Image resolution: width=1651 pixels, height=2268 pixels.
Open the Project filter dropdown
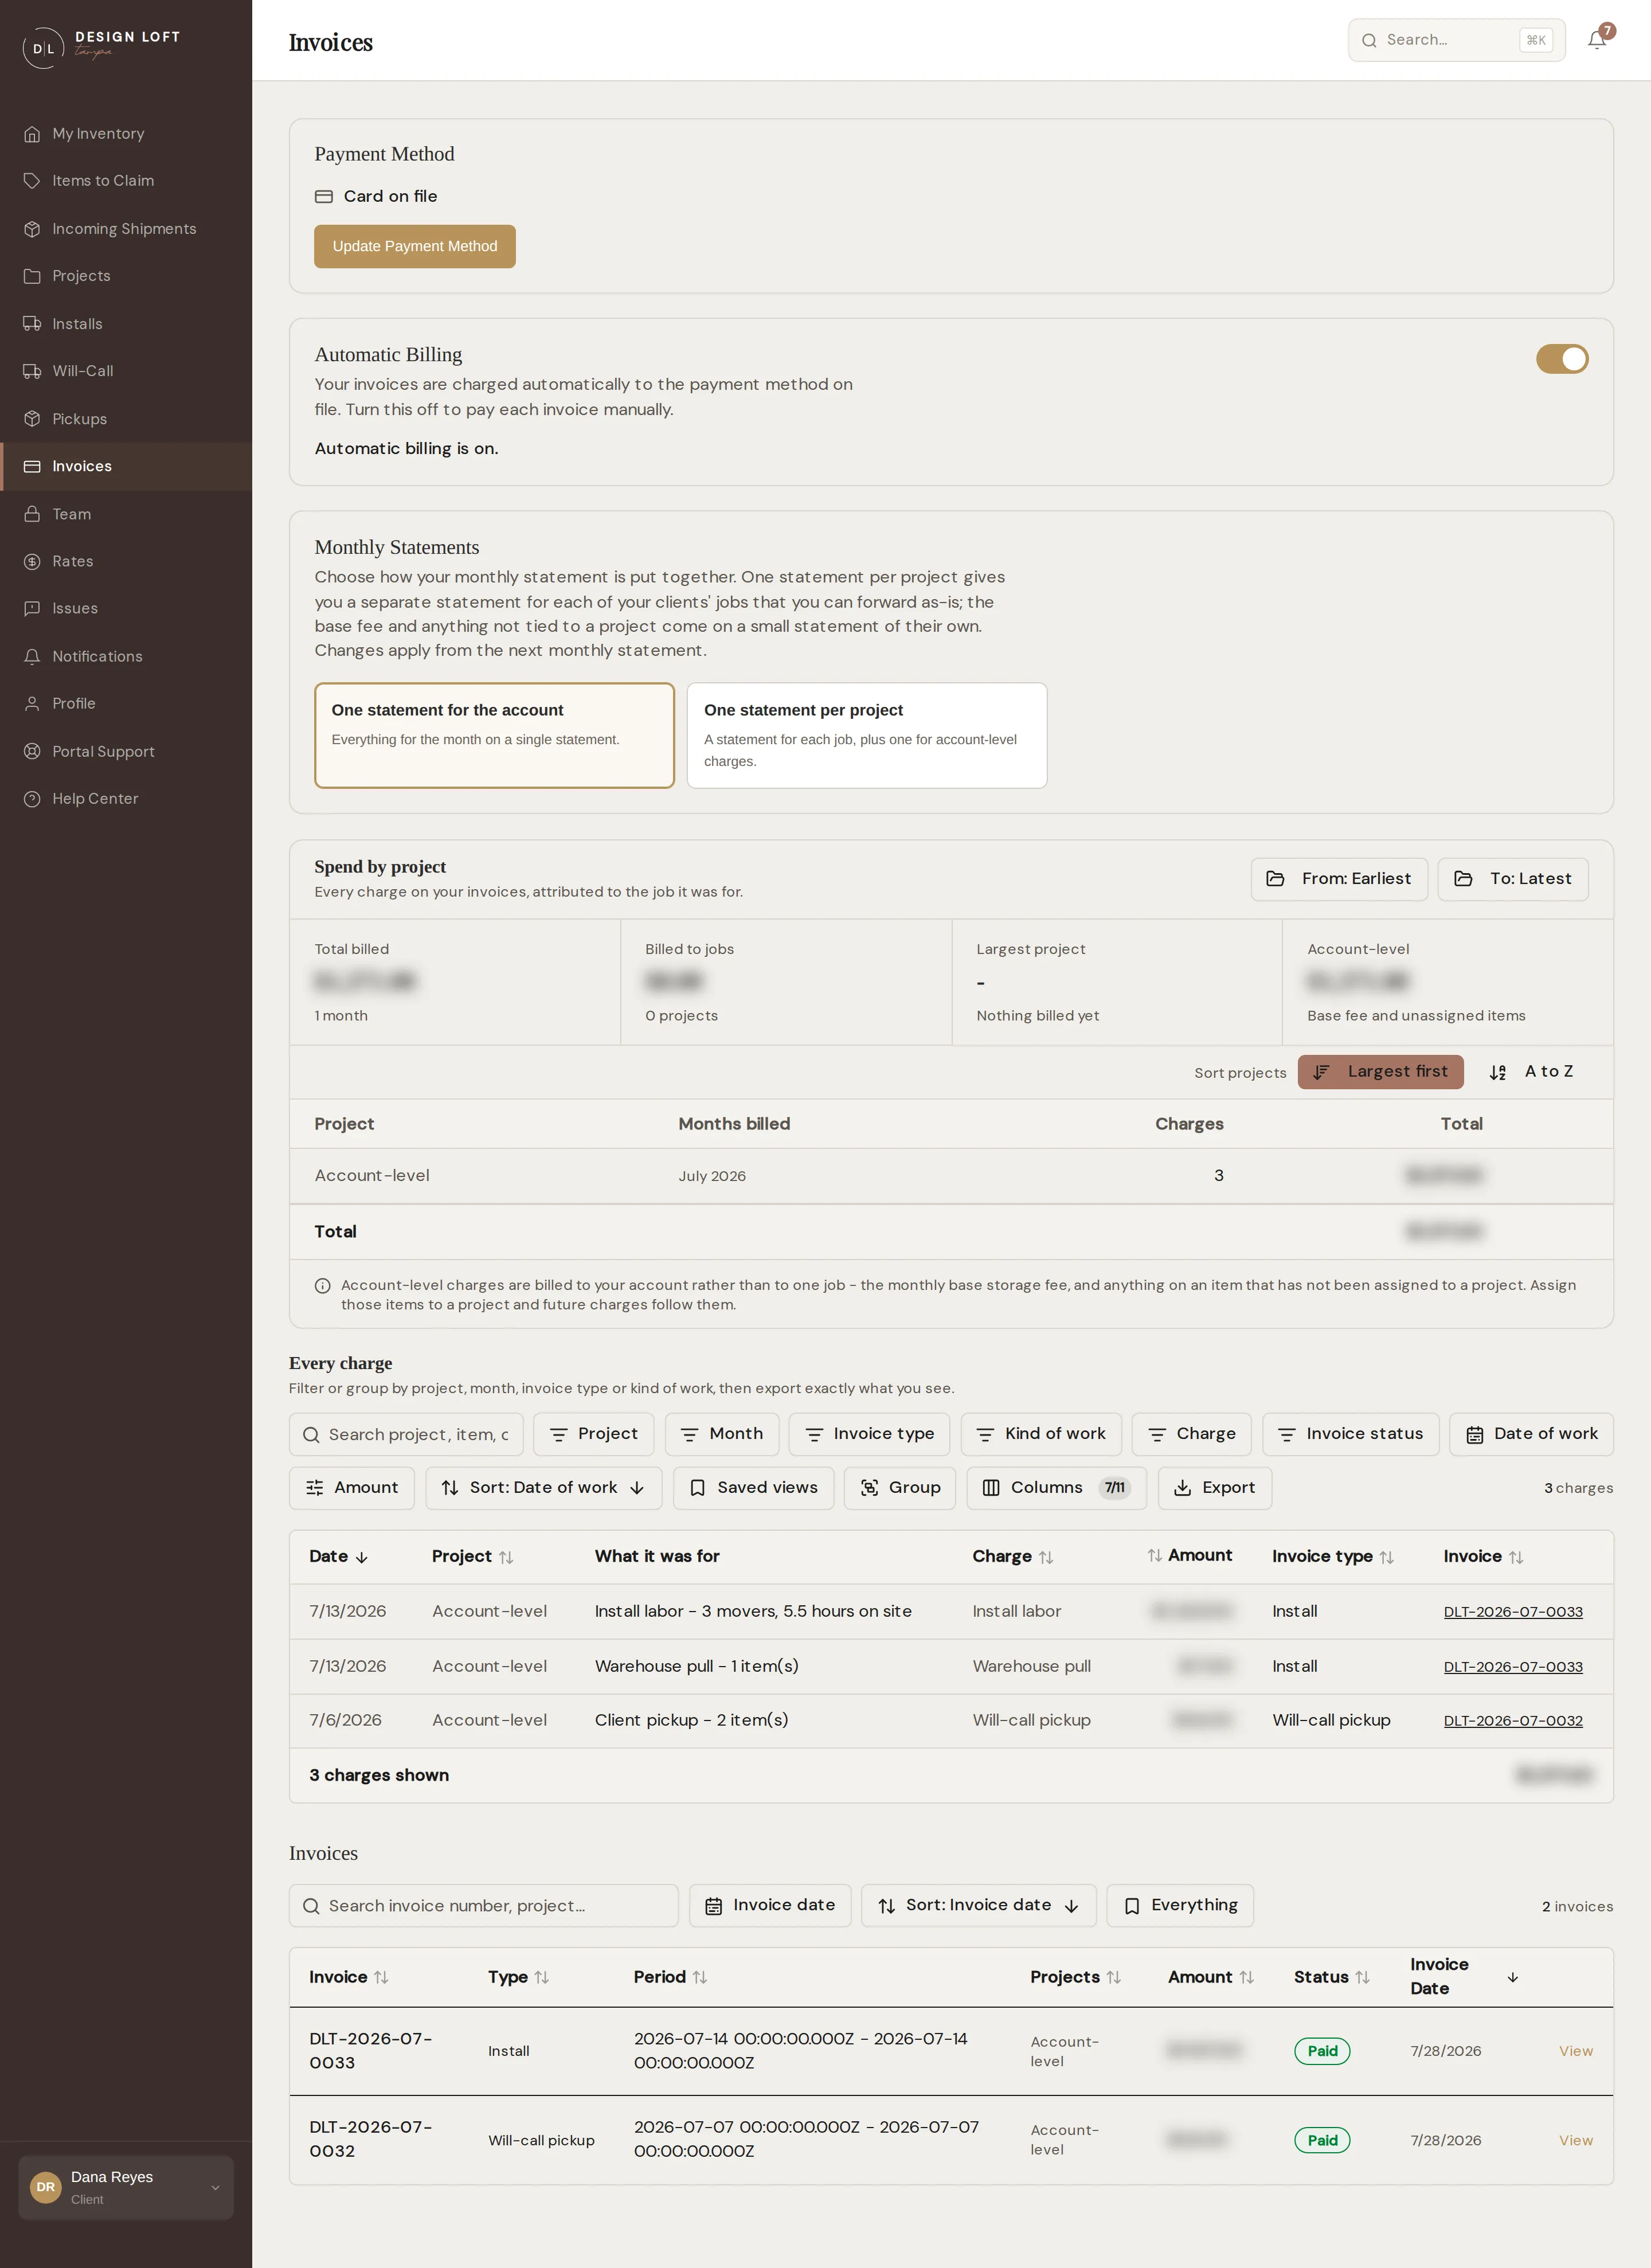click(593, 1434)
